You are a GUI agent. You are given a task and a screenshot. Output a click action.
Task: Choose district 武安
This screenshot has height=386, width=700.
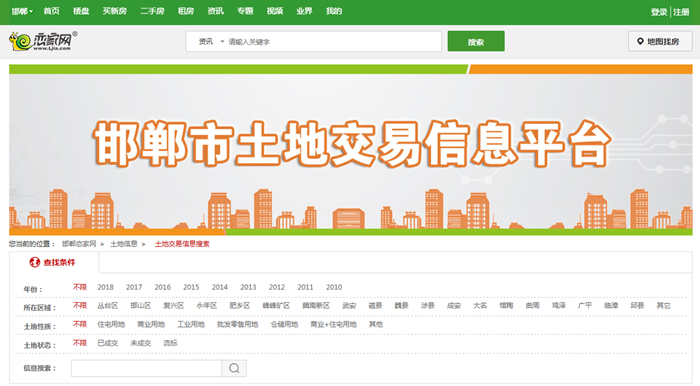[x=349, y=306]
